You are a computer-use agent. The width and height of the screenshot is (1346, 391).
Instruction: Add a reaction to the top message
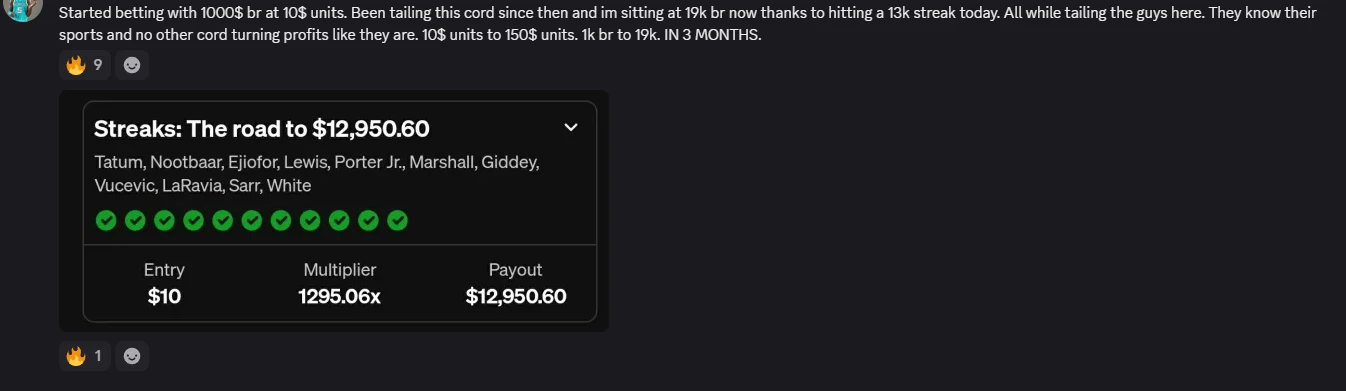tap(132, 65)
